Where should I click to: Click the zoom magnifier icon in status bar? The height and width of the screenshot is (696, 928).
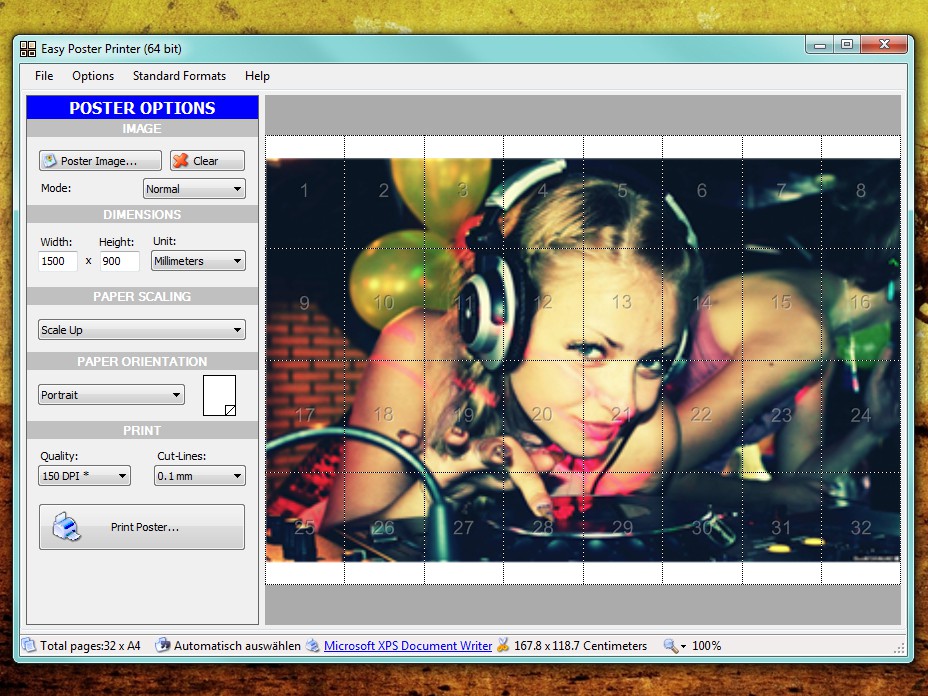pyautogui.click(x=671, y=646)
